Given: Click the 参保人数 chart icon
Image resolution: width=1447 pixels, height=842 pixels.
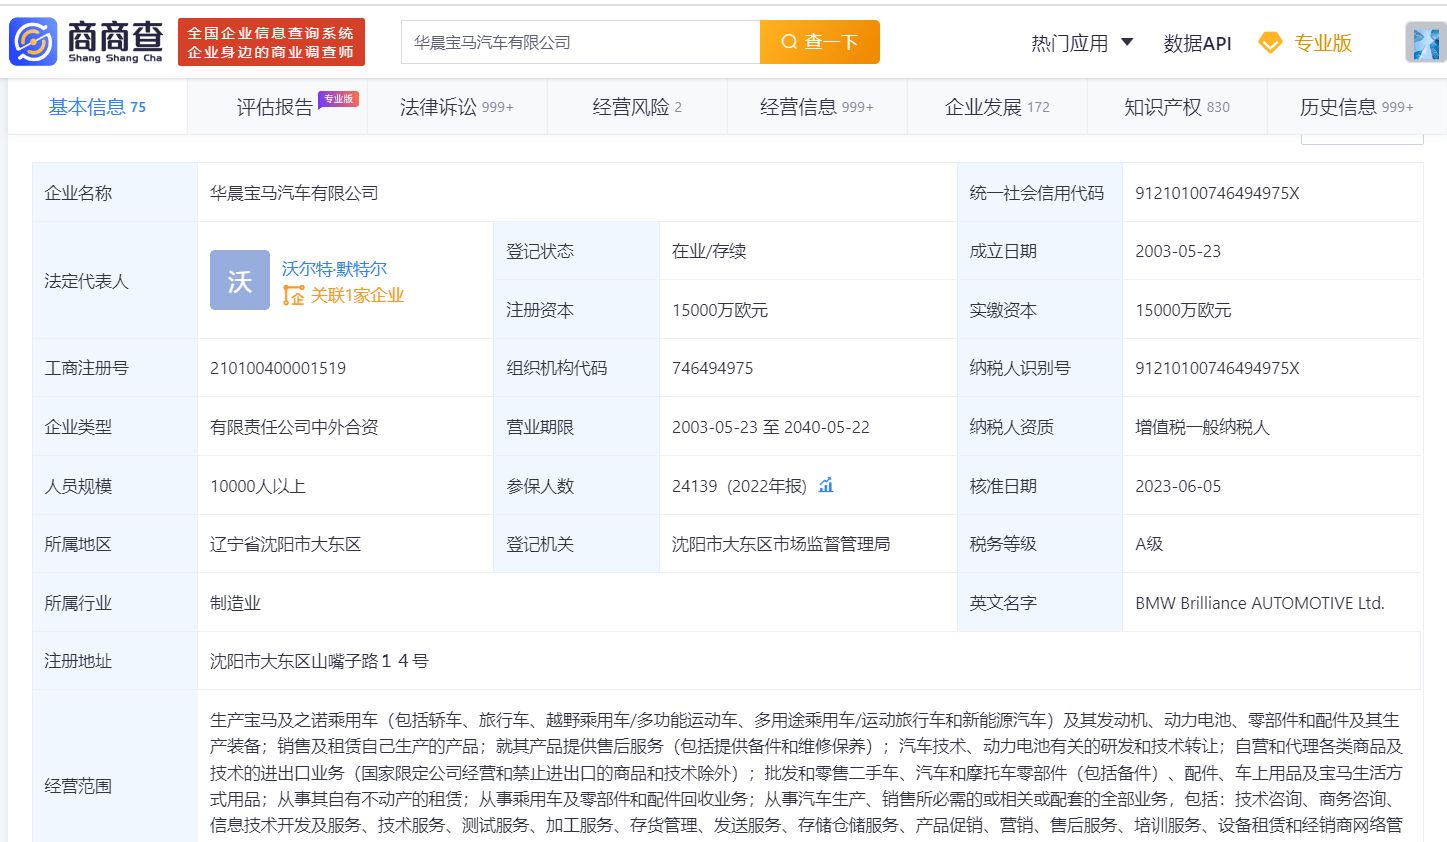Looking at the screenshot, I should tap(826, 485).
